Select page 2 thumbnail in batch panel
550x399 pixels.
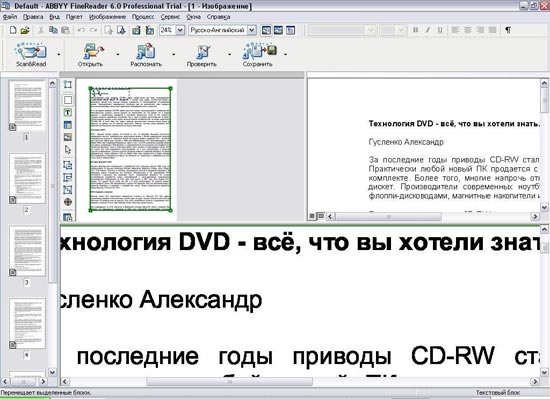tap(27, 178)
